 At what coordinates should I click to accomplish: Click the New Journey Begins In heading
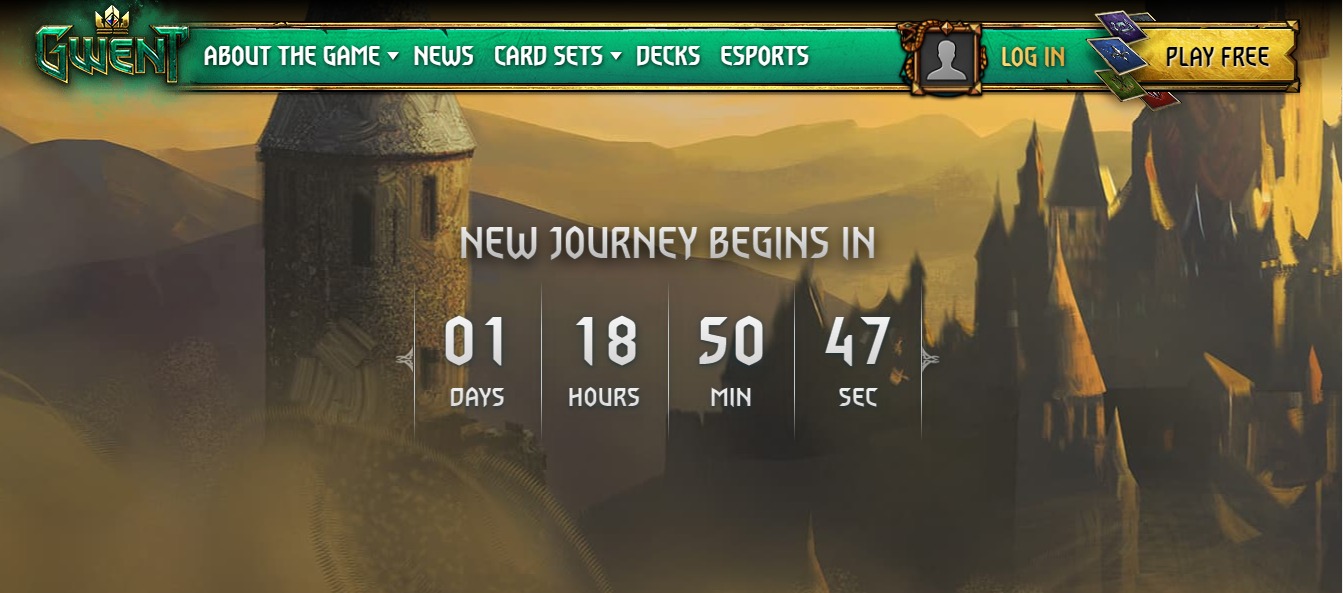tap(668, 243)
